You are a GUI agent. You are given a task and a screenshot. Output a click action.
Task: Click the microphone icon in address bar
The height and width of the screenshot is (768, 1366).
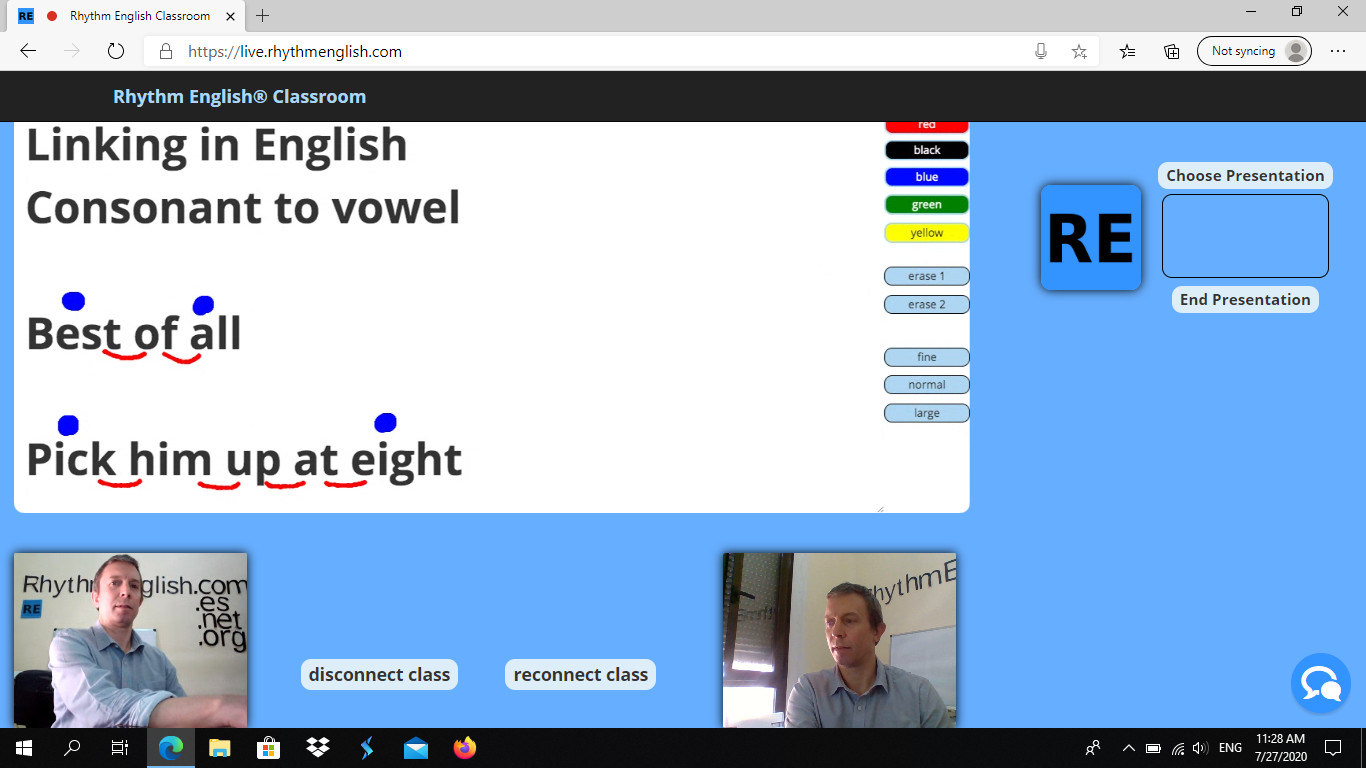[x=1041, y=51]
